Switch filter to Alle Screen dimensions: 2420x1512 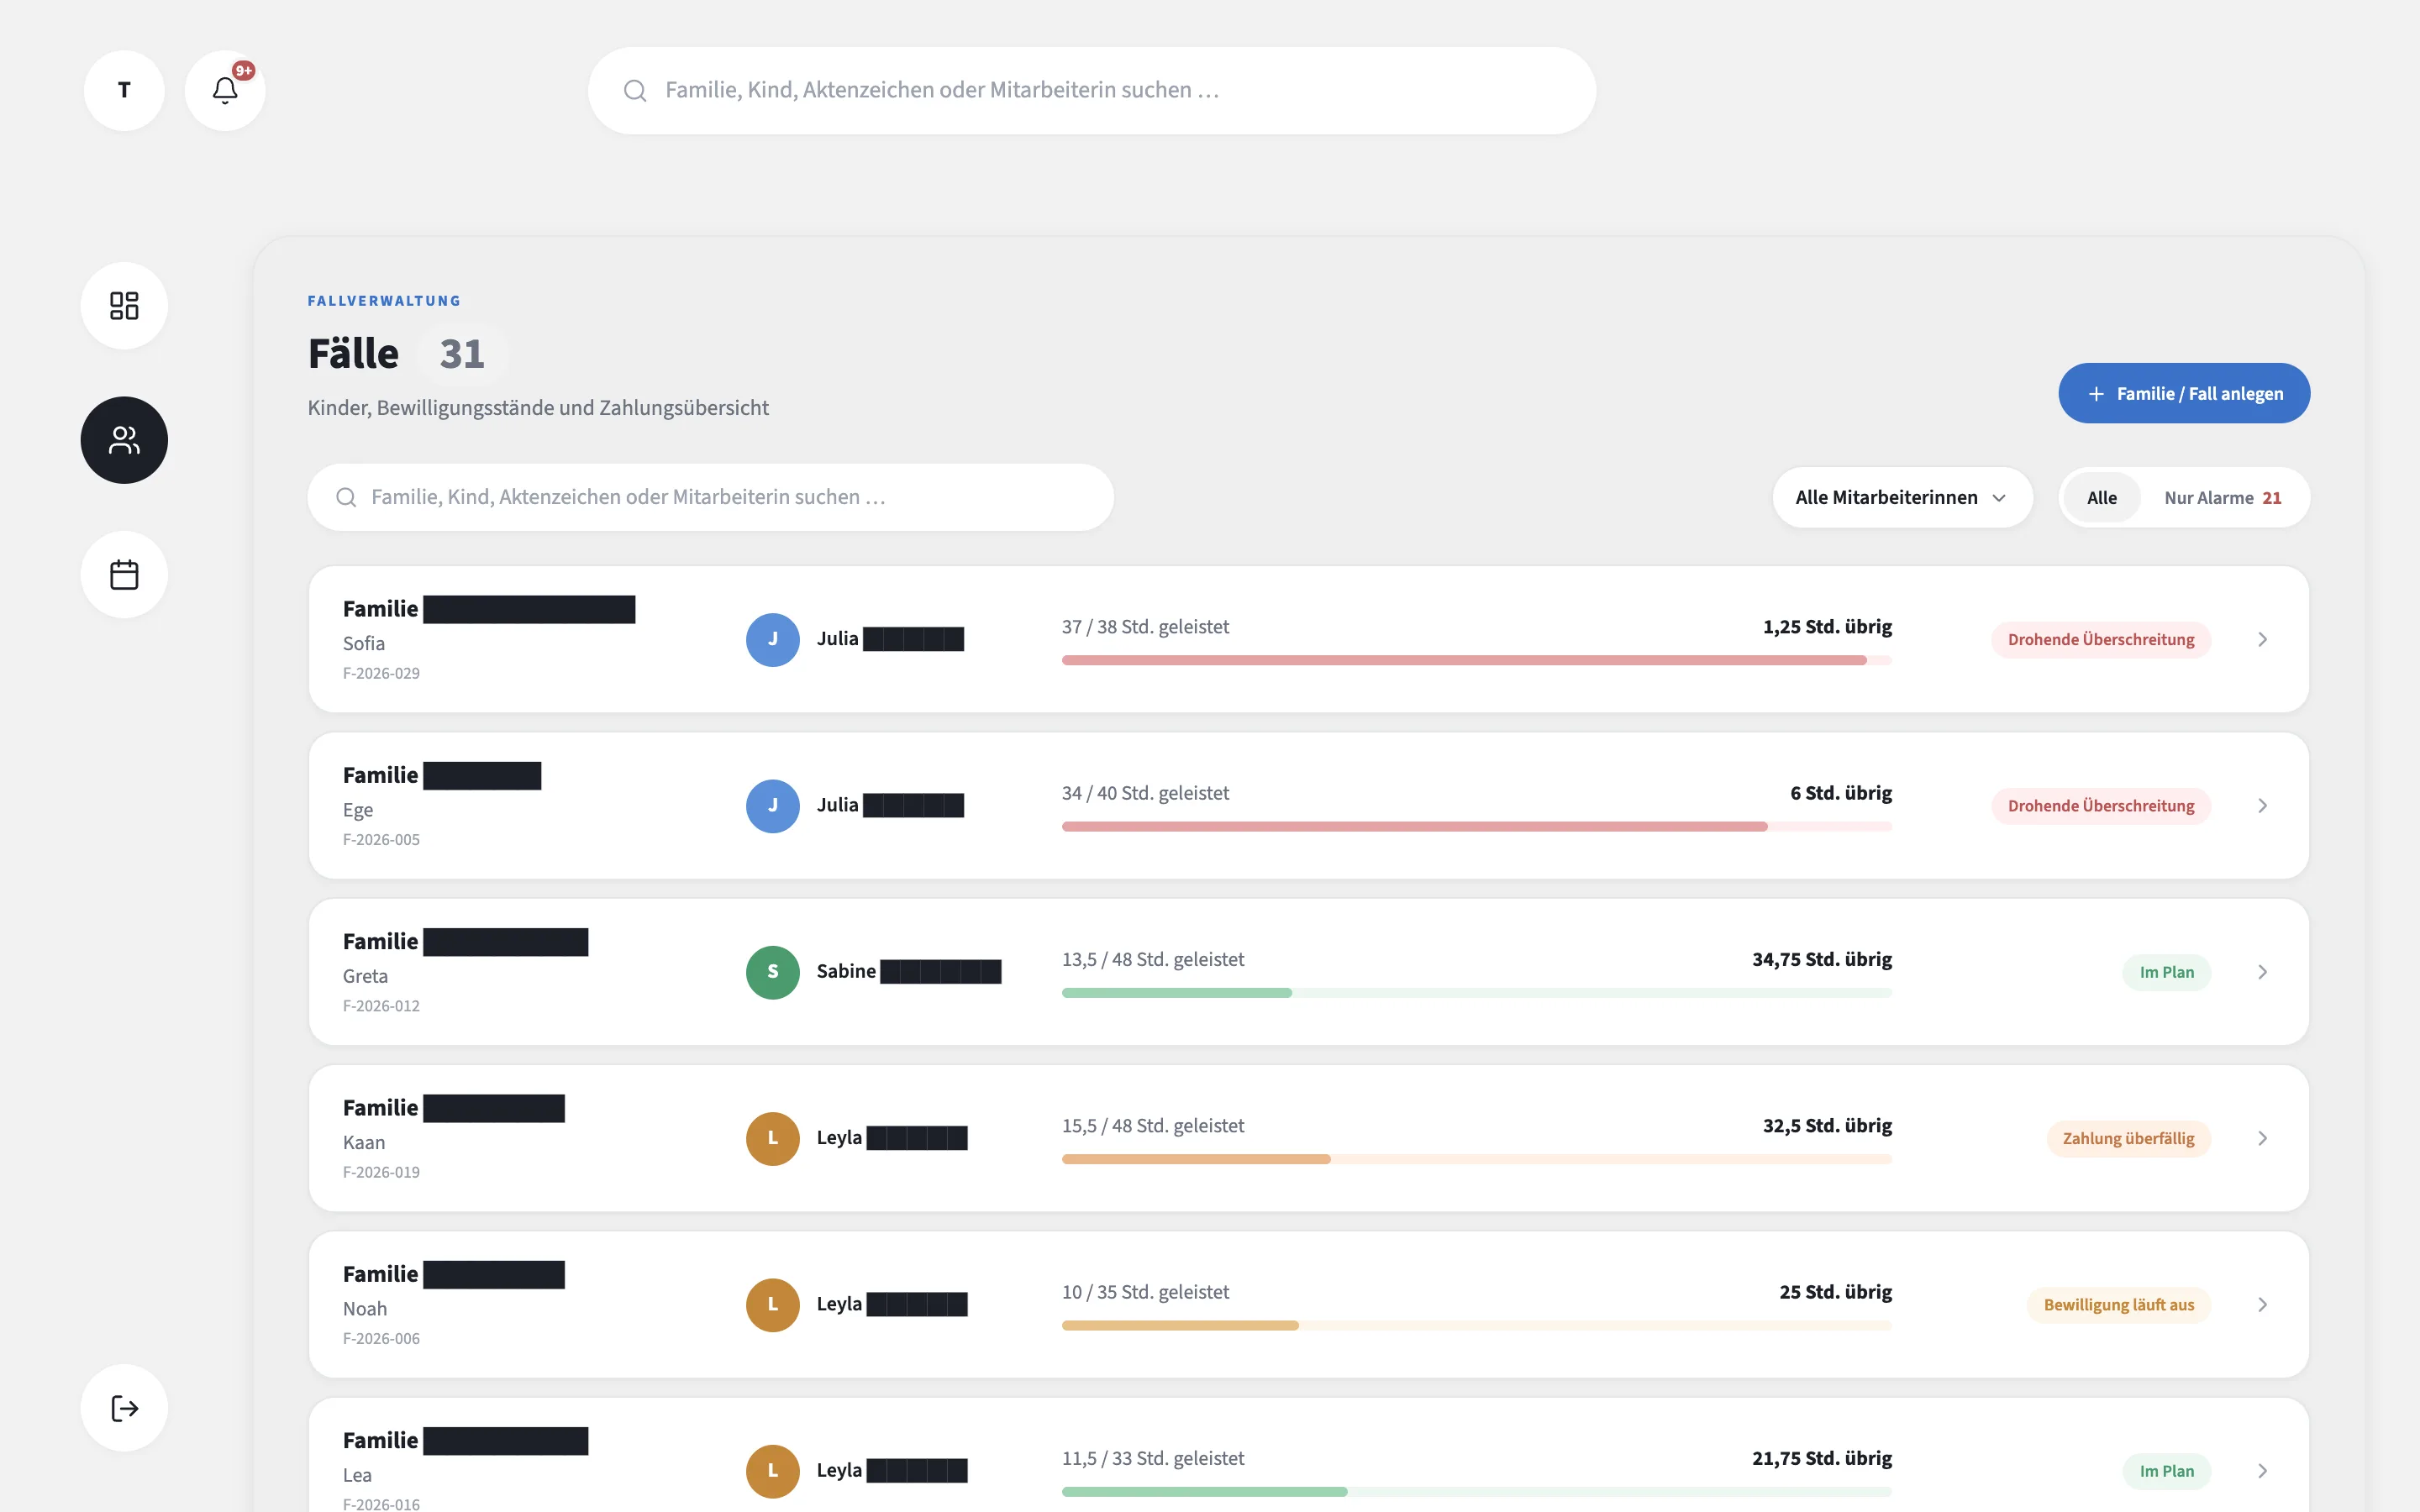pos(2101,497)
